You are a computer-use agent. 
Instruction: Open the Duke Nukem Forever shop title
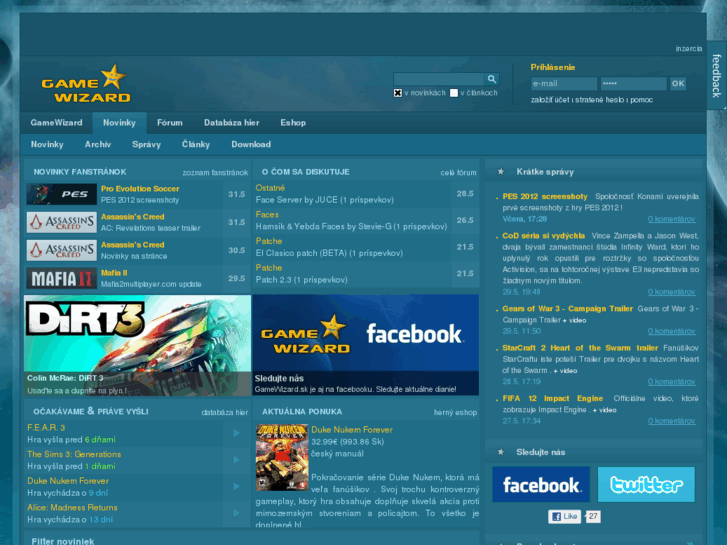(352, 430)
